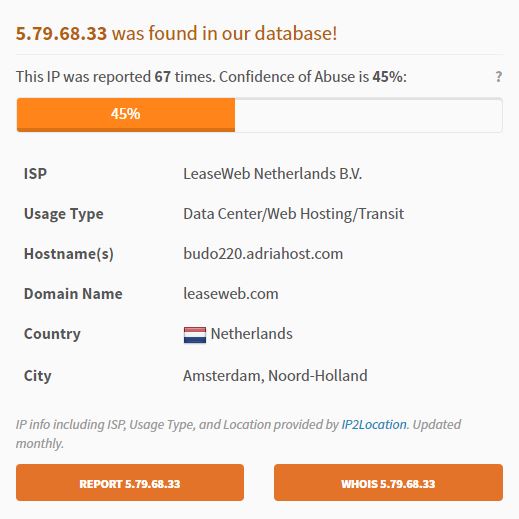Click the Amsterdam, Noord-Holland city value
The image size is (519, 519).
tap(275, 376)
